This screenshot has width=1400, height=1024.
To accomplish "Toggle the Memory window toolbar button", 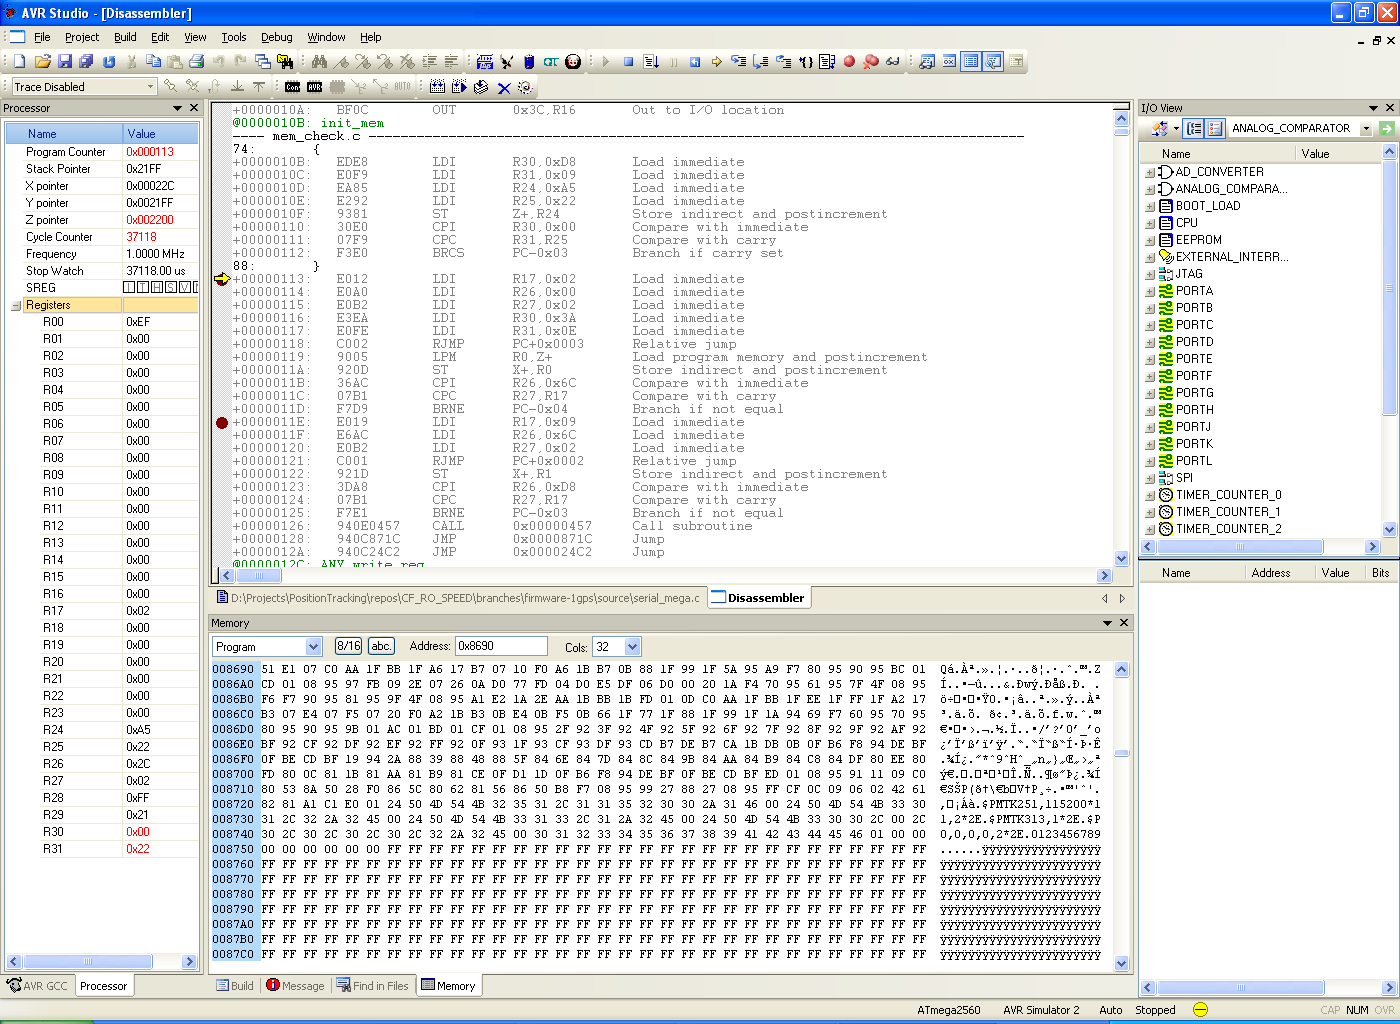I will [970, 62].
